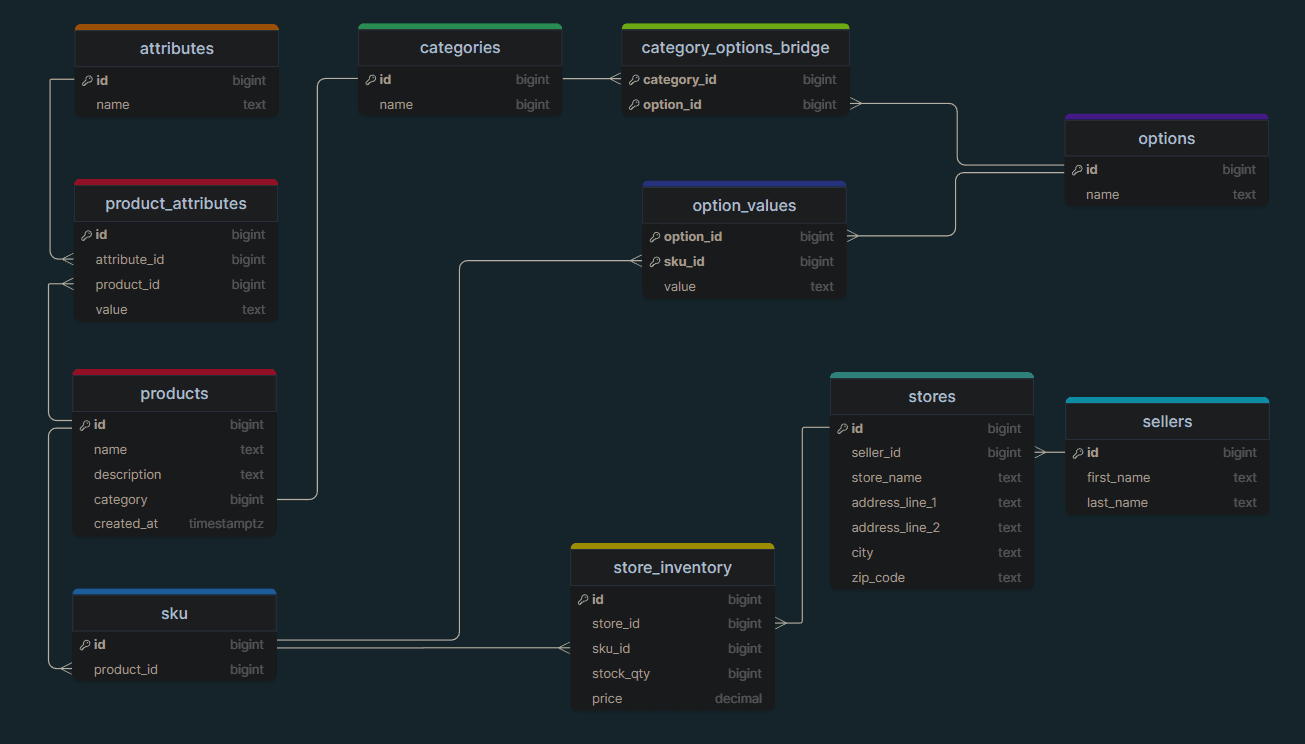Image resolution: width=1305 pixels, height=744 pixels.
Task: Click the key icon in stores id row
Action: [x=842, y=428]
